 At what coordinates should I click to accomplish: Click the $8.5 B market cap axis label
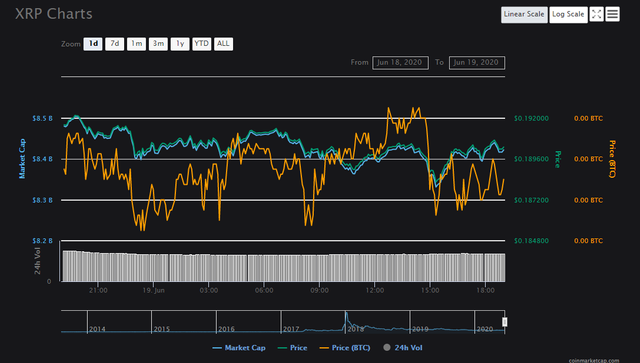pos(42,118)
